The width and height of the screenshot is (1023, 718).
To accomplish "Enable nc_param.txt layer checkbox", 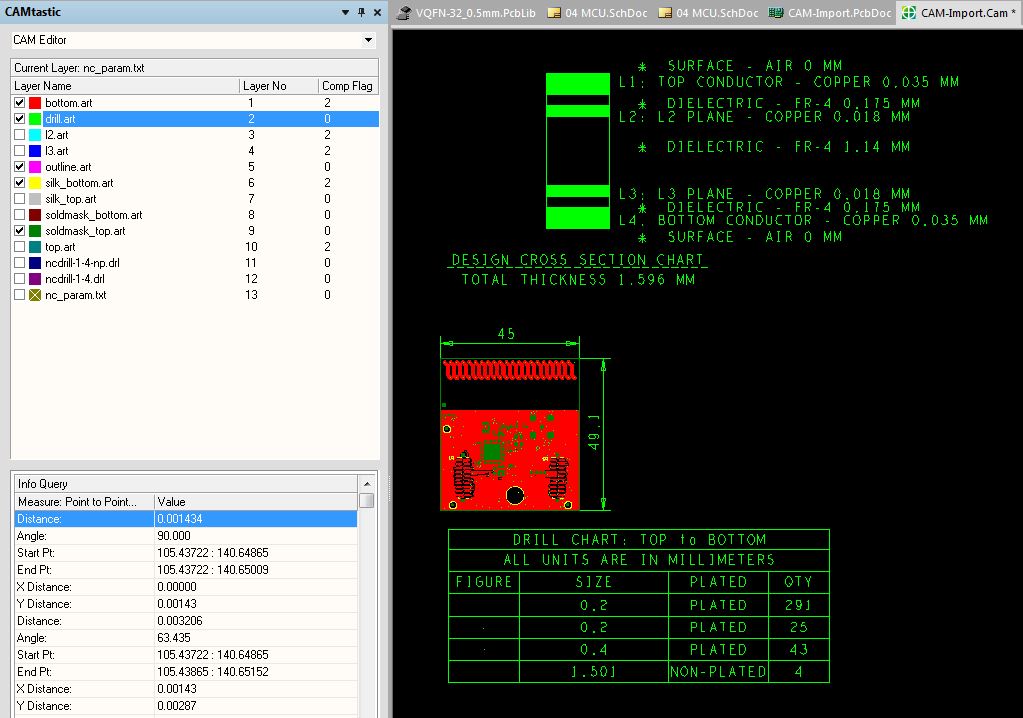I will (x=20, y=294).
